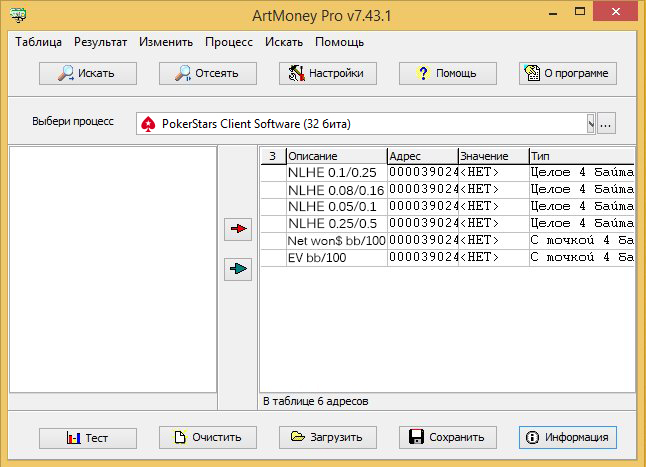Click the ArtMoney app icon in title bar
Image resolution: width=646 pixels, height=467 pixels.
click(18, 15)
